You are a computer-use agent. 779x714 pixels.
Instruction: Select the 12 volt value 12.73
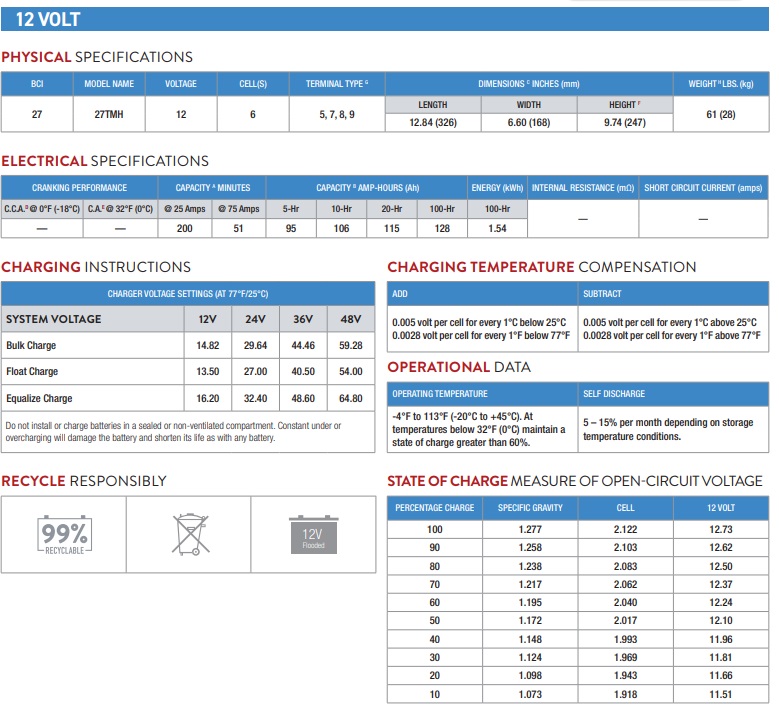720,530
